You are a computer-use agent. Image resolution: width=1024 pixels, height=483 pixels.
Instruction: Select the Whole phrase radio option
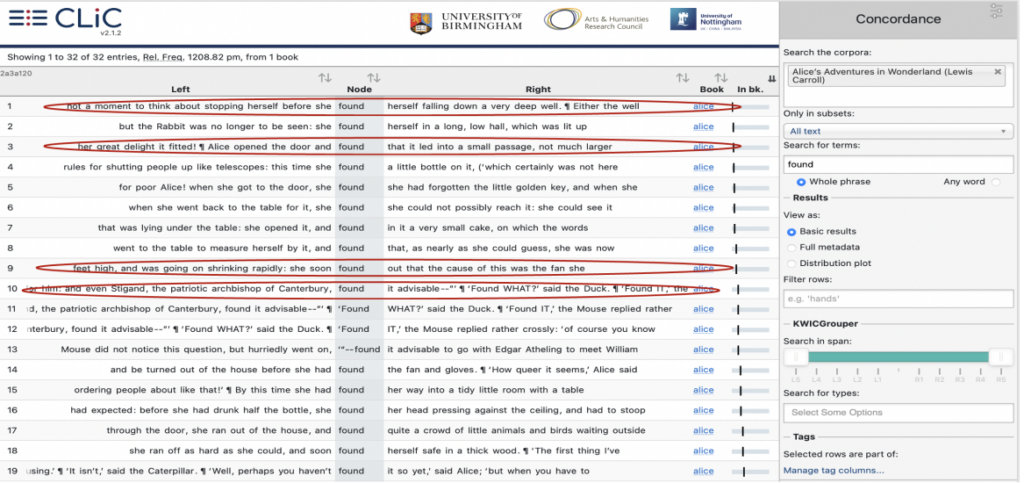coord(802,181)
